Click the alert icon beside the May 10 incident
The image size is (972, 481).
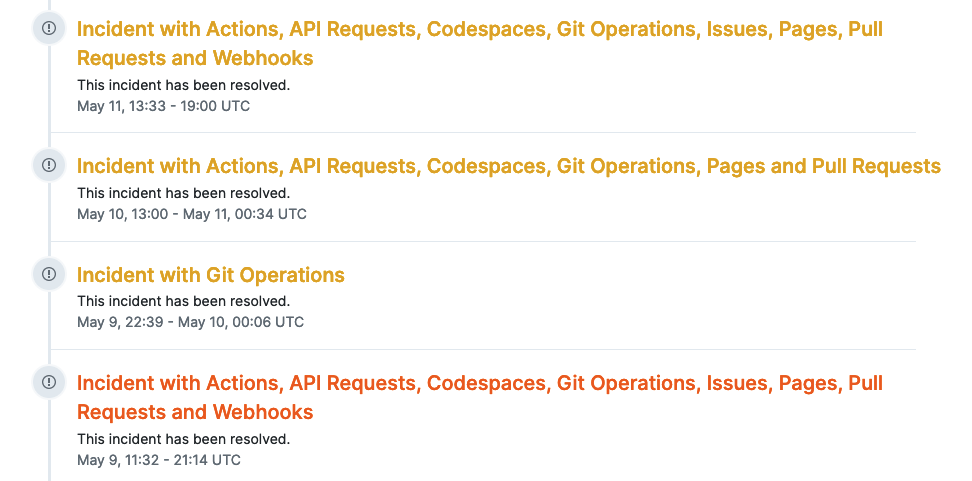pyautogui.click(x=49, y=166)
